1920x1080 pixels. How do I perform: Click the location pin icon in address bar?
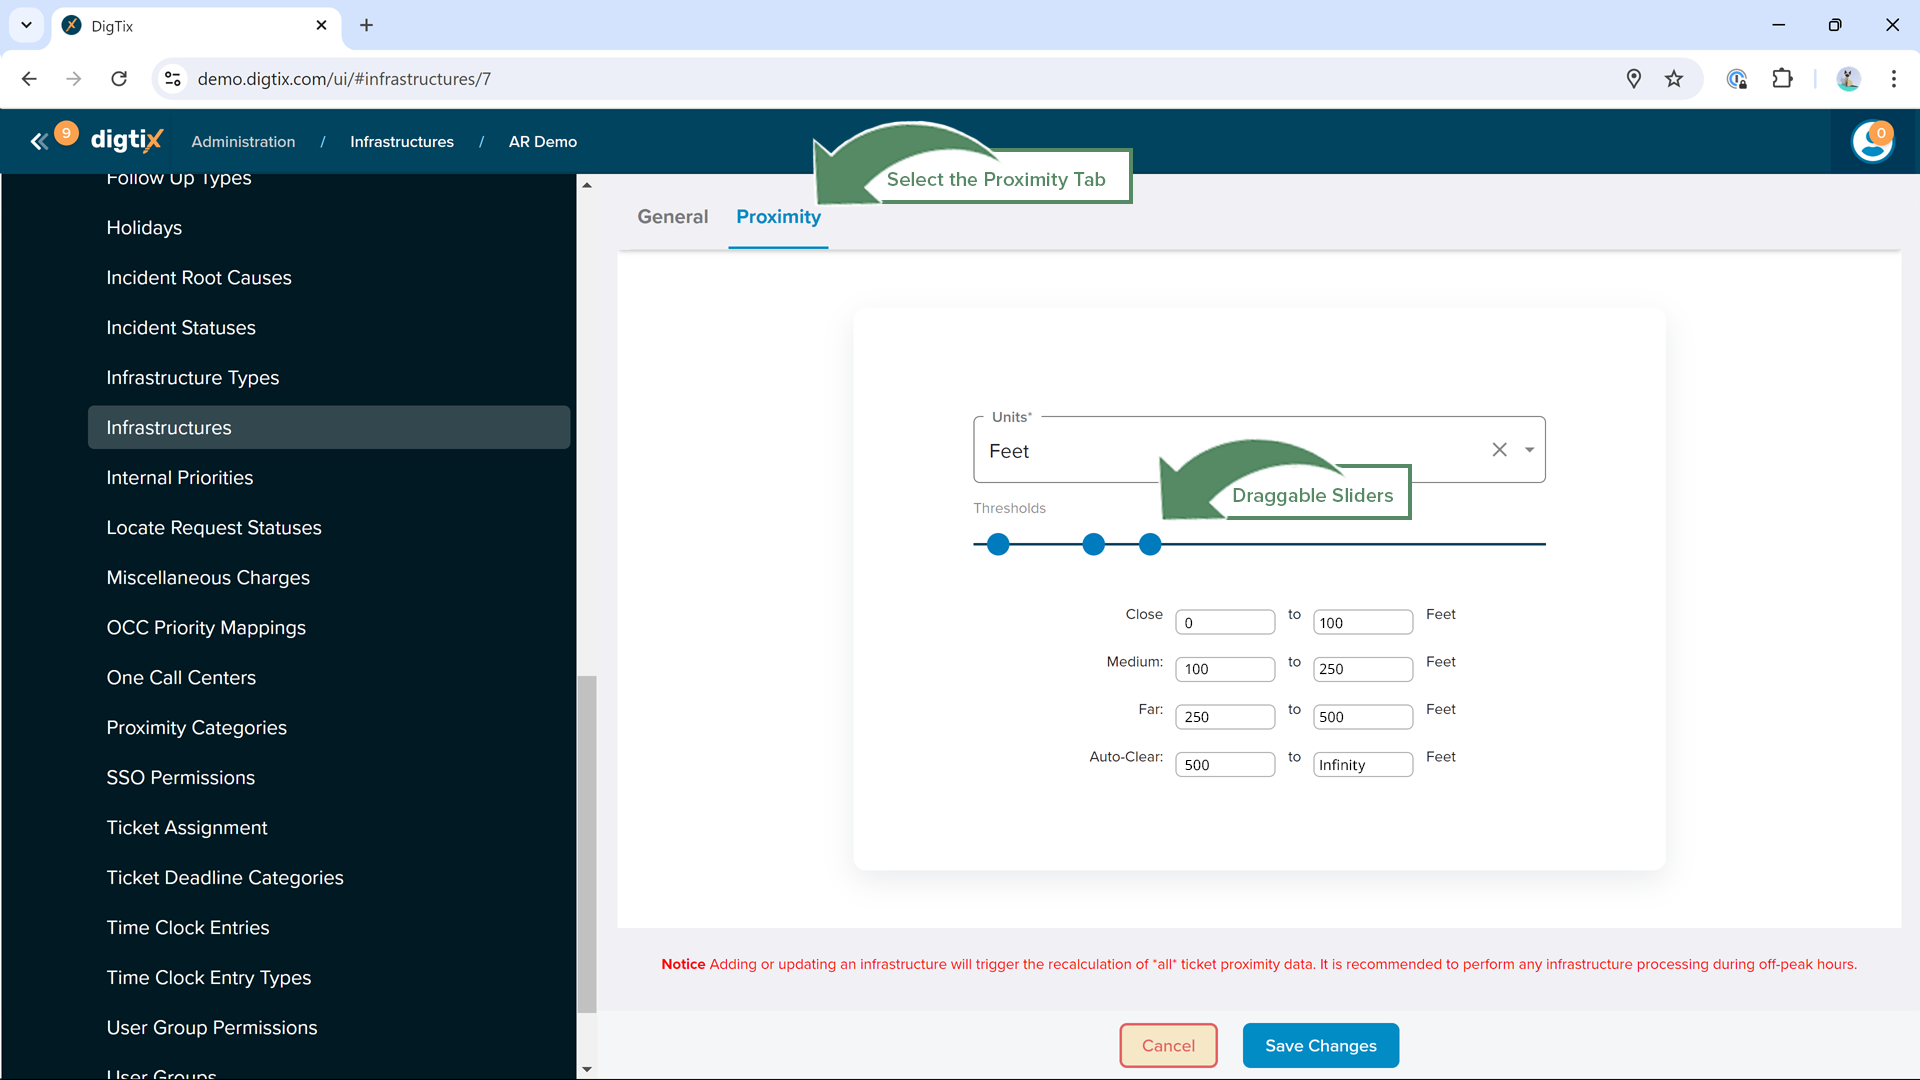(x=1634, y=79)
